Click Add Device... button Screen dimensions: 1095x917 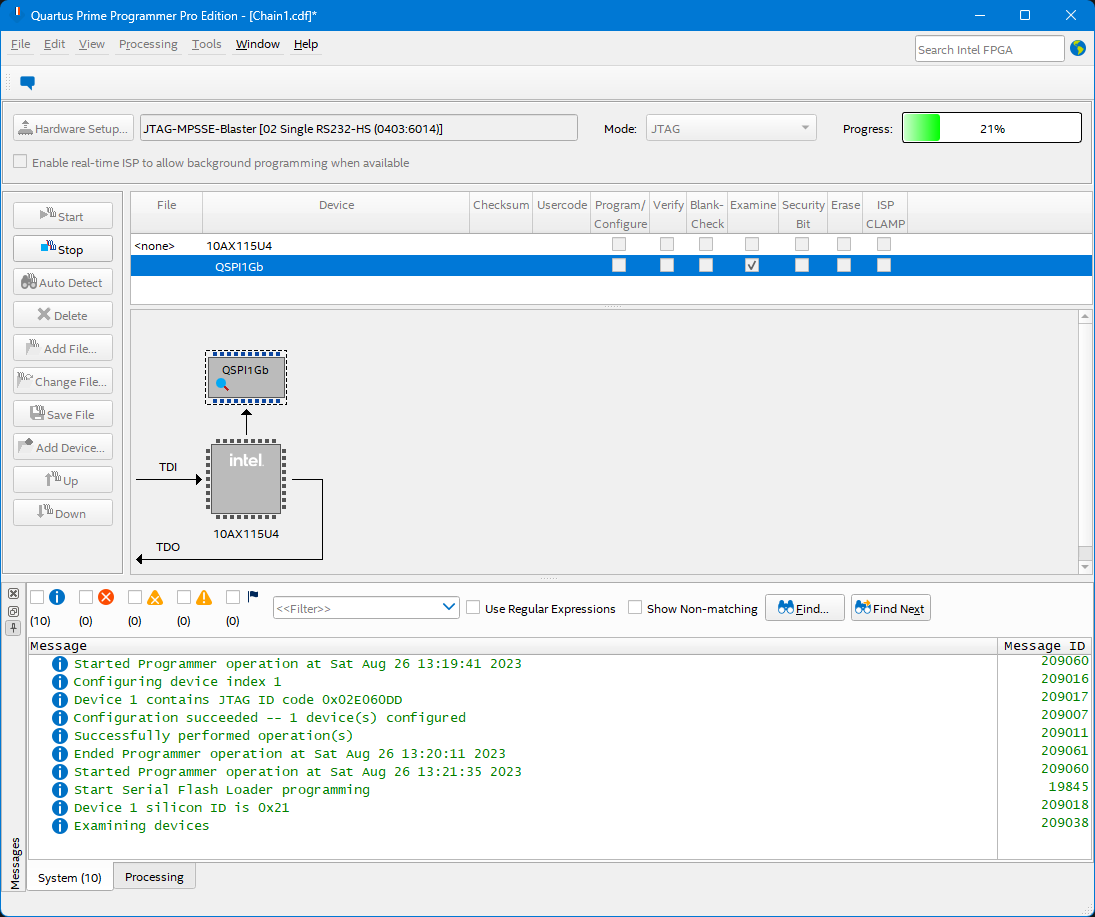[x=63, y=447]
